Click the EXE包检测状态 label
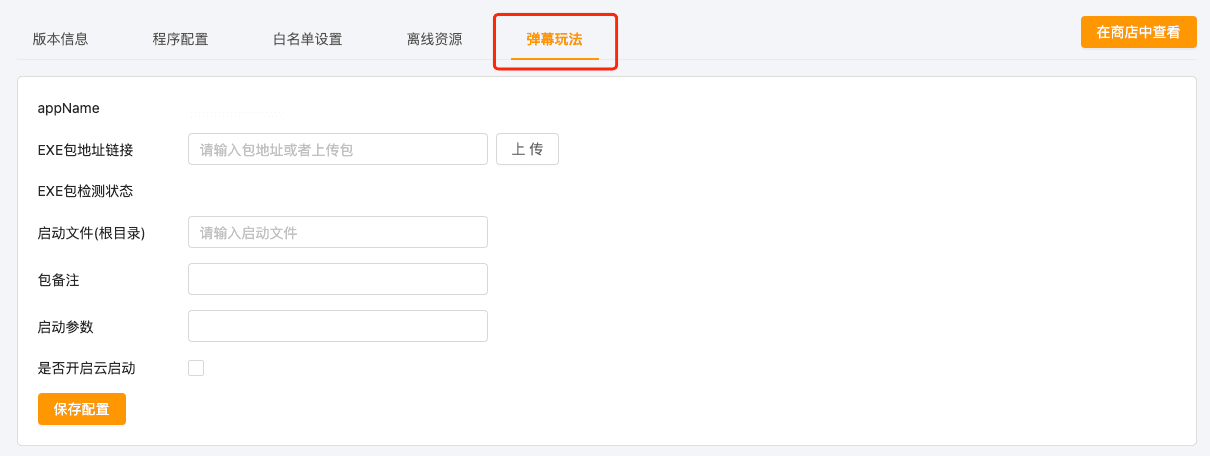This screenshot has width=1210, height=456. (85, 191)
